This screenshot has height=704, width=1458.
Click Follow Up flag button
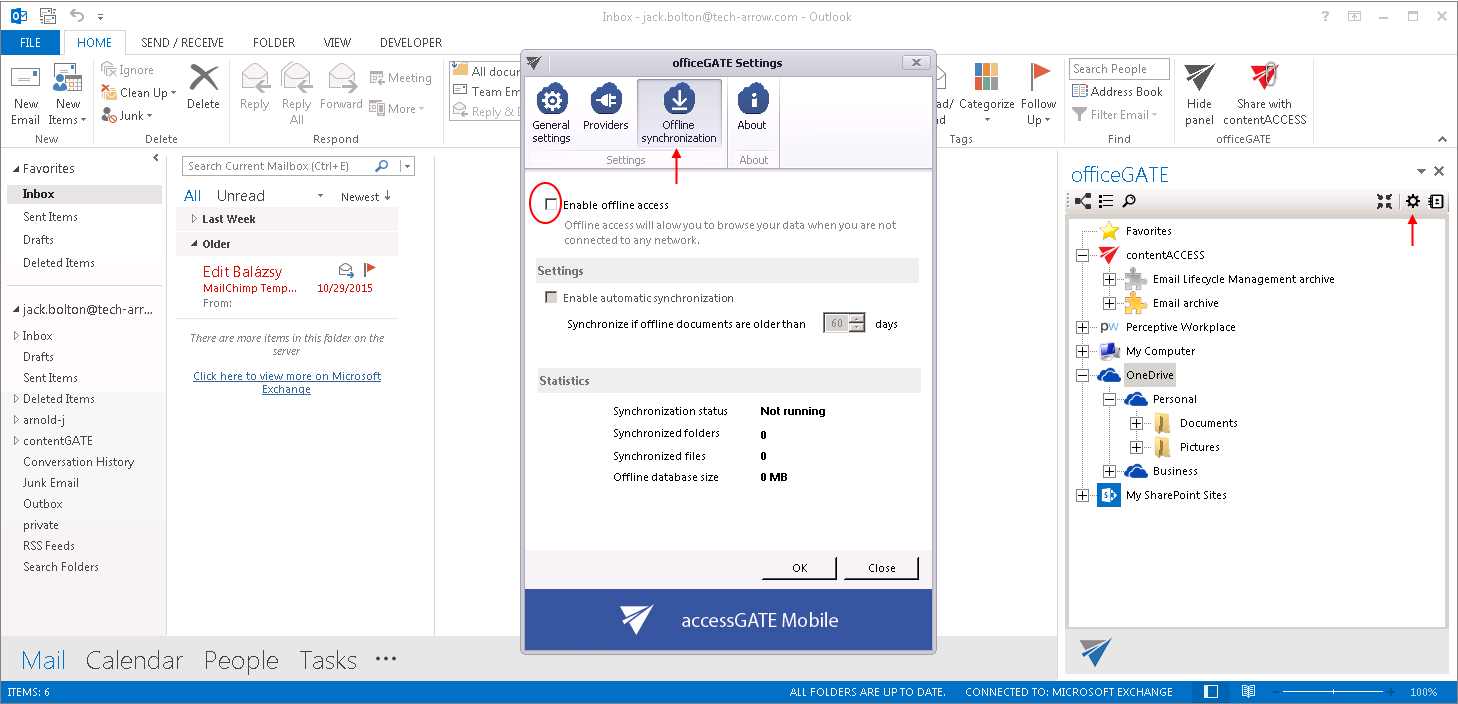[x=1039, y=94]
